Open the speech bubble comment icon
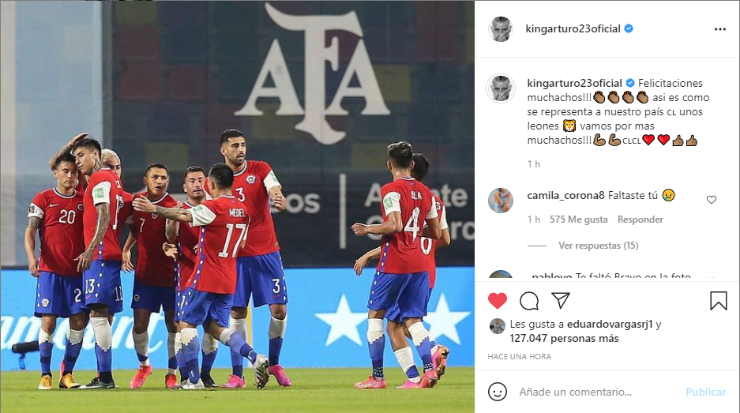 [x=529, y=301]
